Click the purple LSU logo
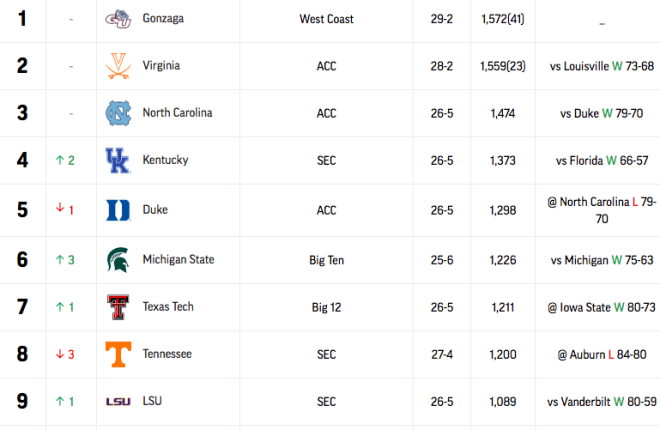This screenshot has width=660, height=430. coord(118,401)
